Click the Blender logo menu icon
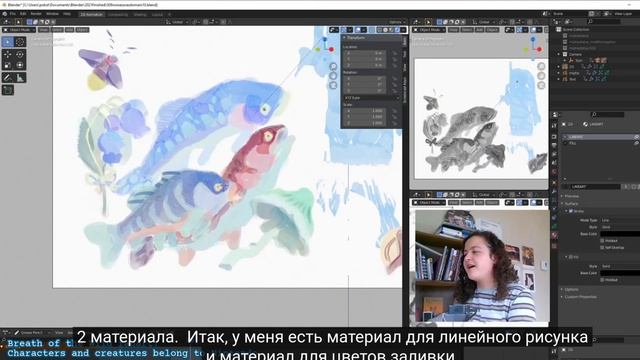640x360 pixels. click(x=4, y=14)
